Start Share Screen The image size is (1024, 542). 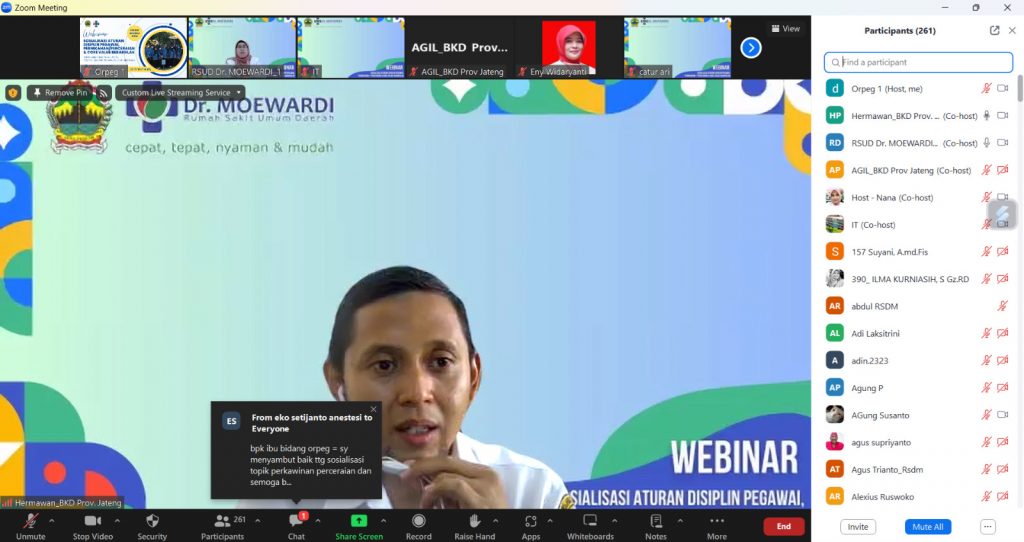358,521
